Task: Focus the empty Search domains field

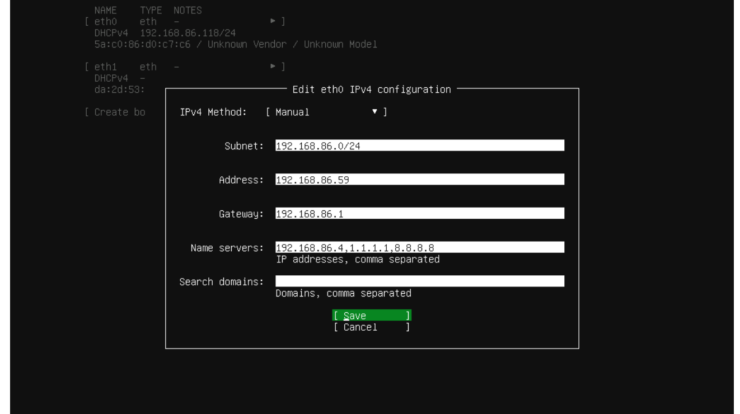Action: 419,281
